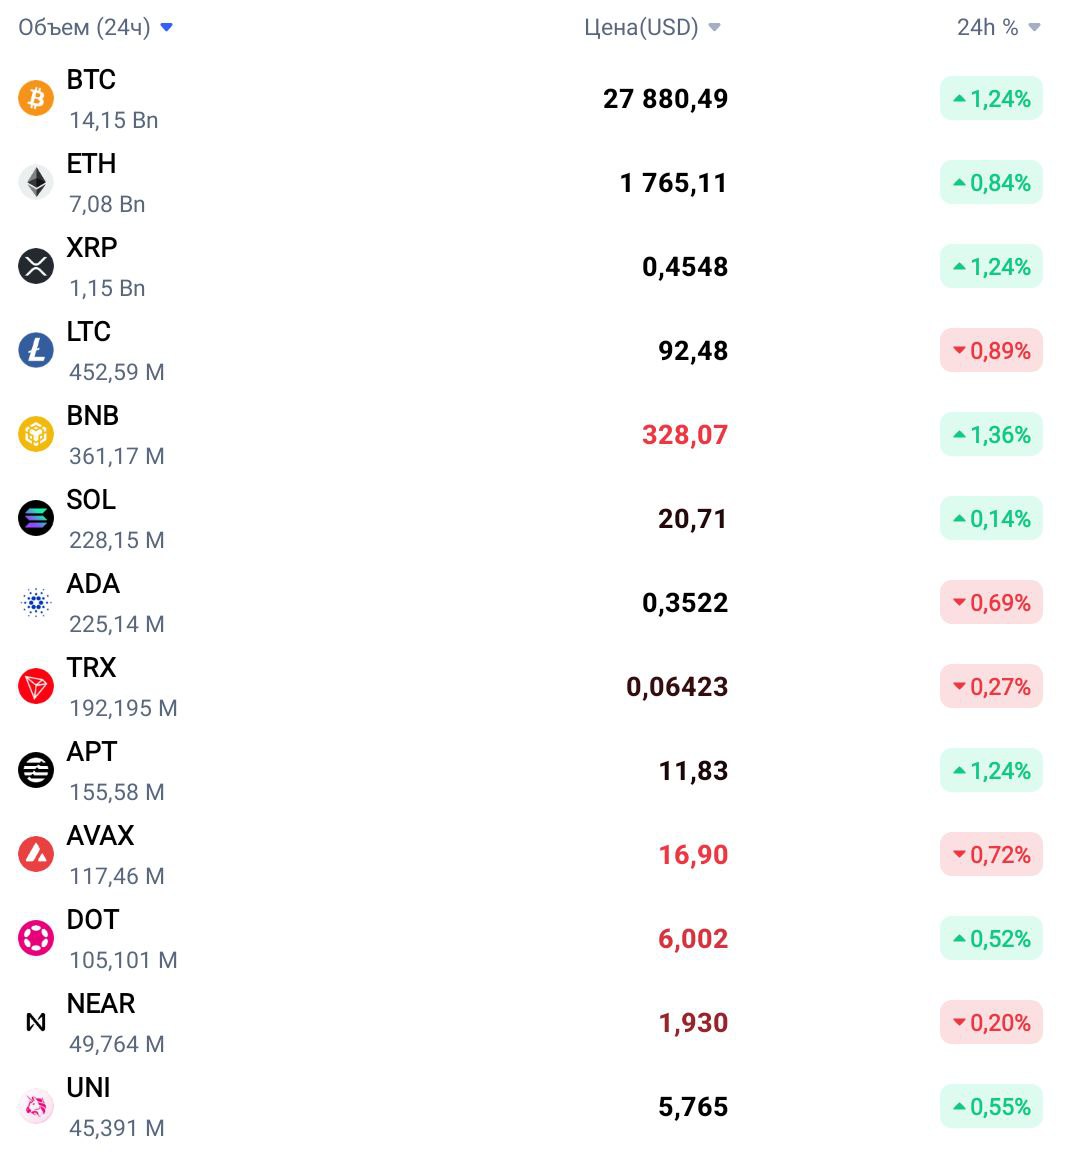Open the TRON TRX icon
The height and width of the screenshot is (1154, 1066).
[36, 687]
